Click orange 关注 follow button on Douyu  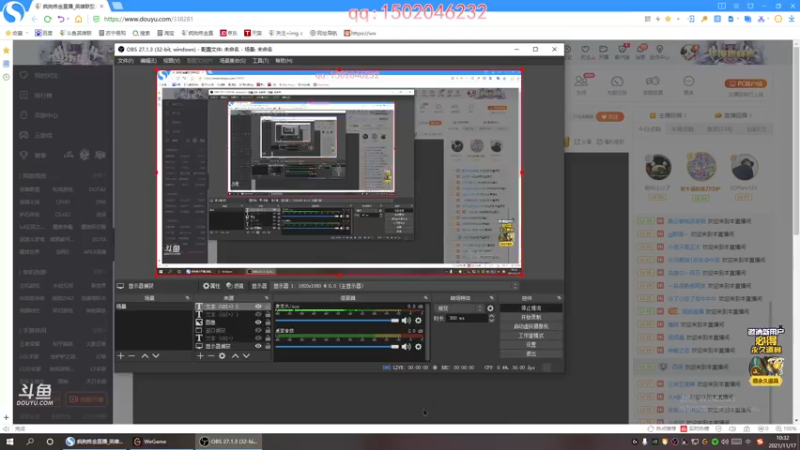tap(610, 117)
